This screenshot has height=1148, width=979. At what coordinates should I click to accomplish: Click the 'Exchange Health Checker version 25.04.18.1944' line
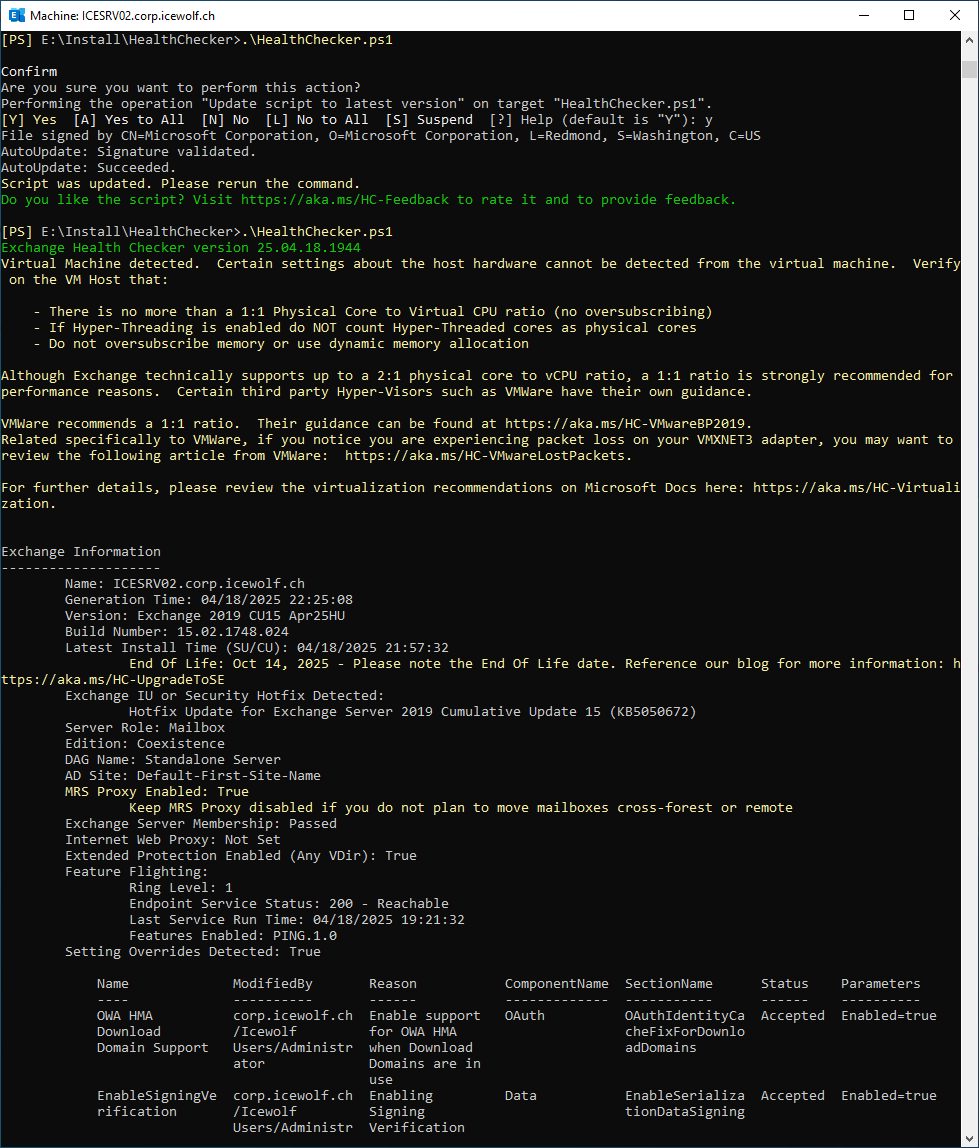coord(181,247)
